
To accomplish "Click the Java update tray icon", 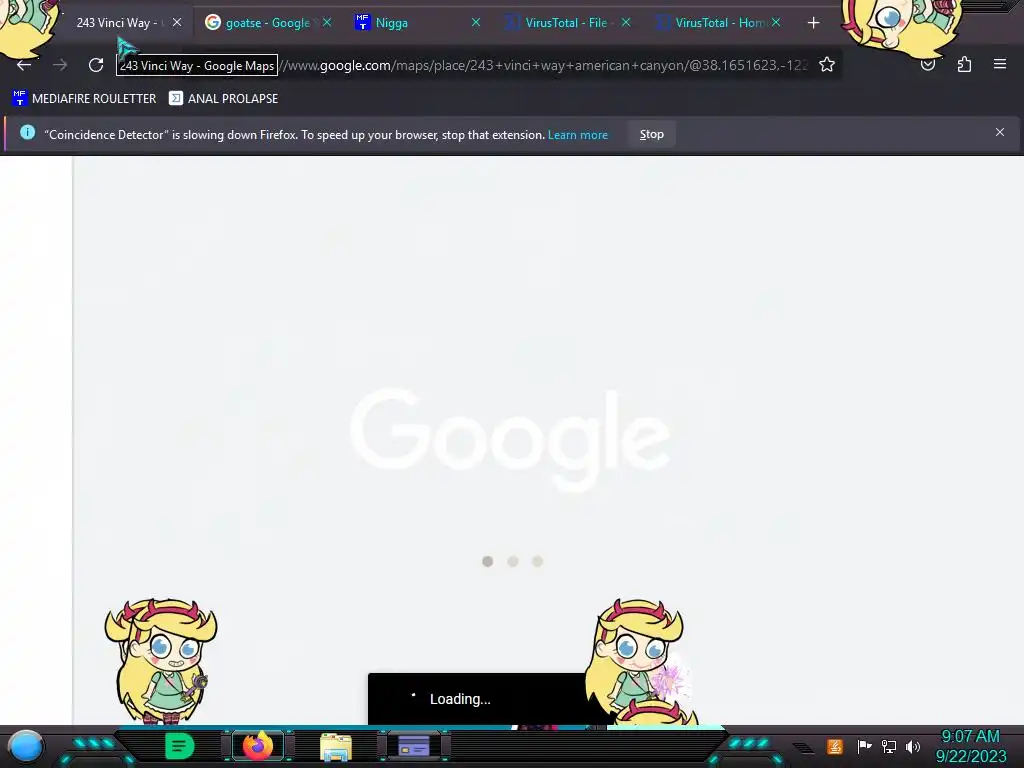I will click(835, 746).
